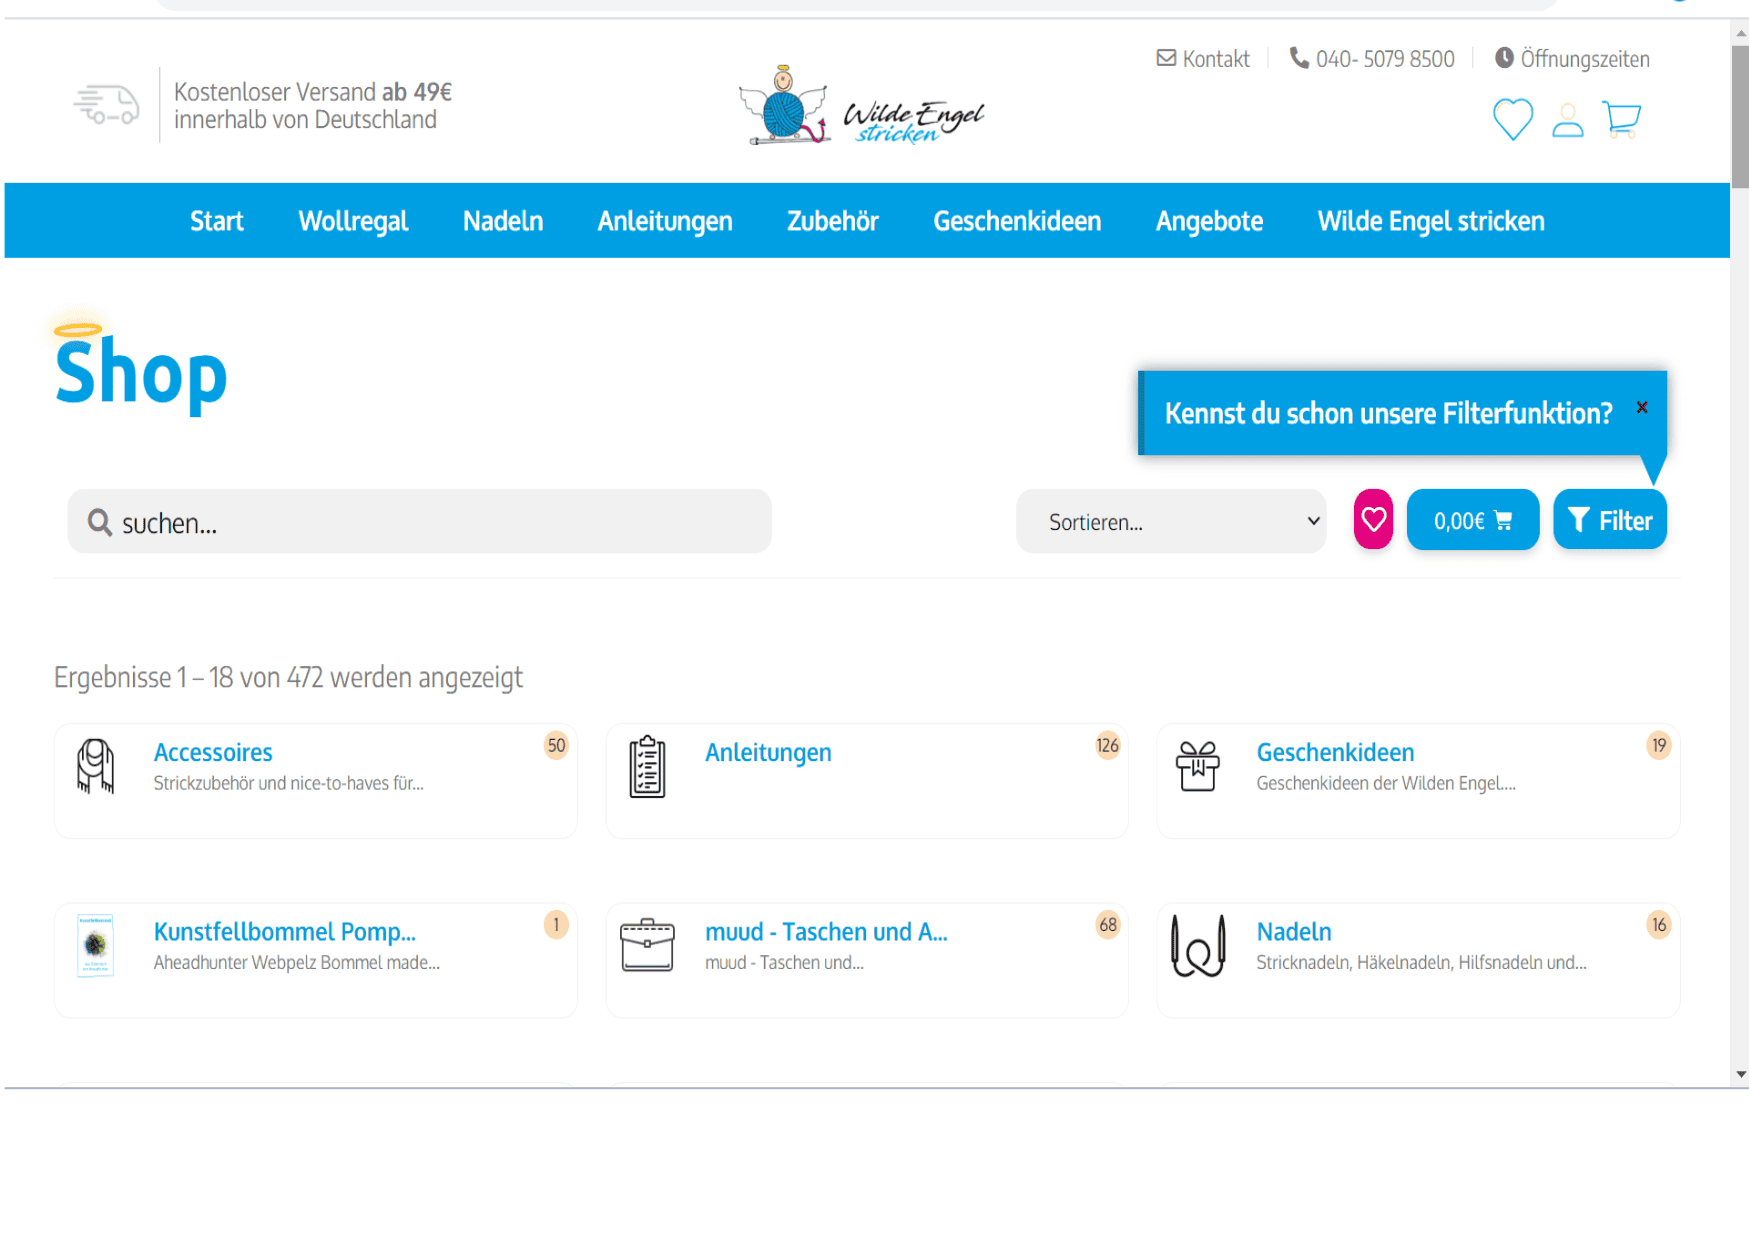Viewport: 1749px width, 1241px height.
Task: Close the Filterfunktion tooltip
Action: click(x=1642, y=407)
